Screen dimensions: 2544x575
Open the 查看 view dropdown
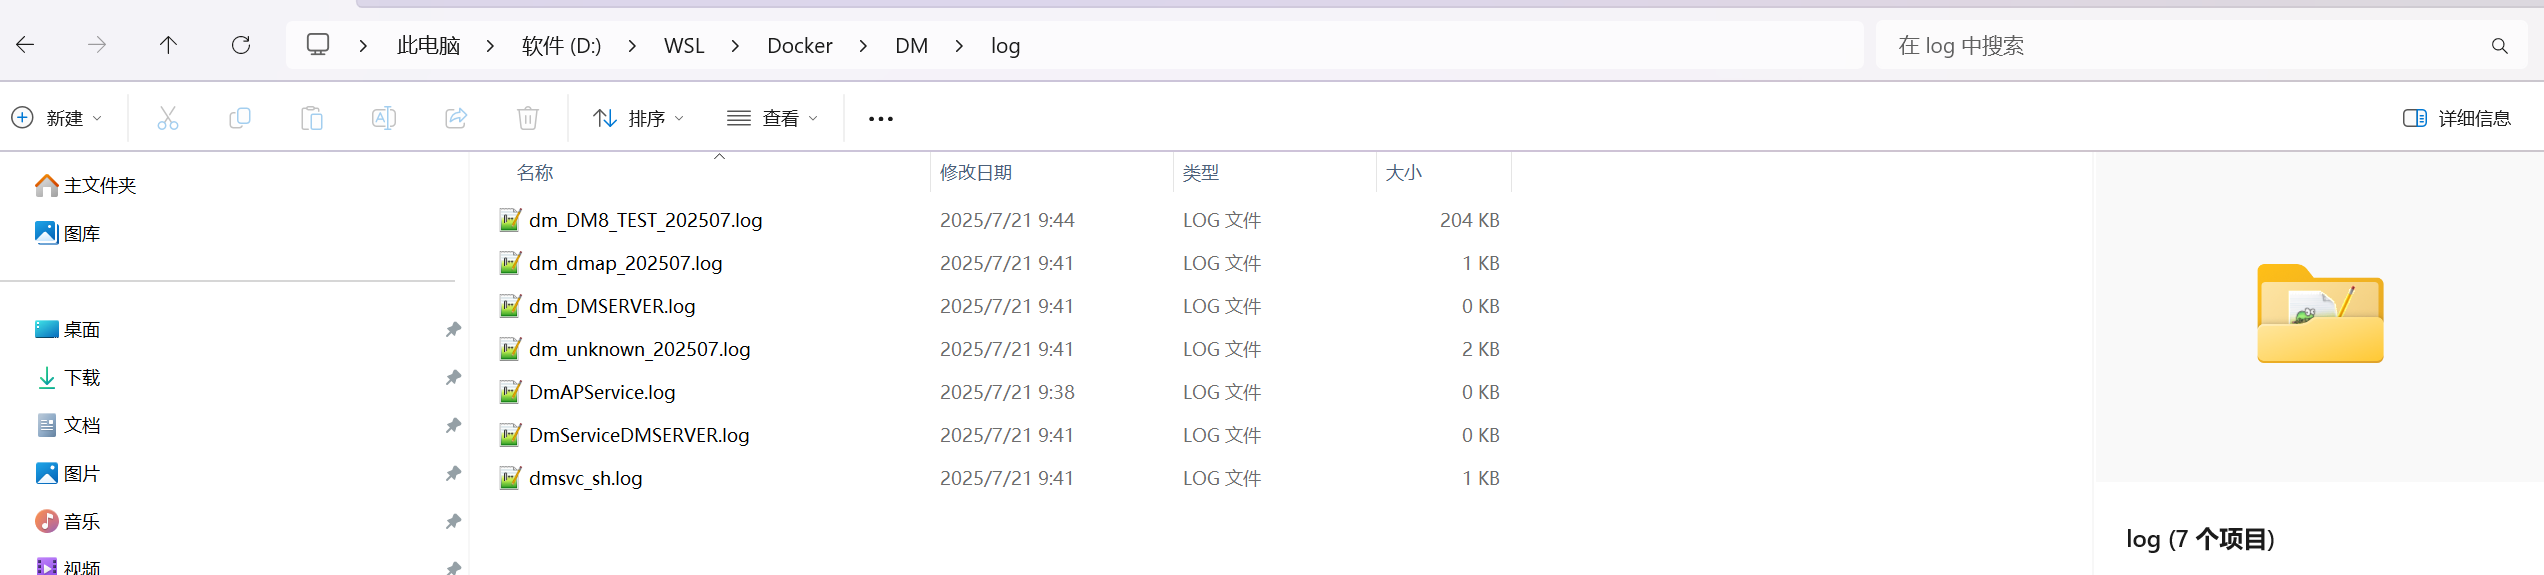click(772, 118)
